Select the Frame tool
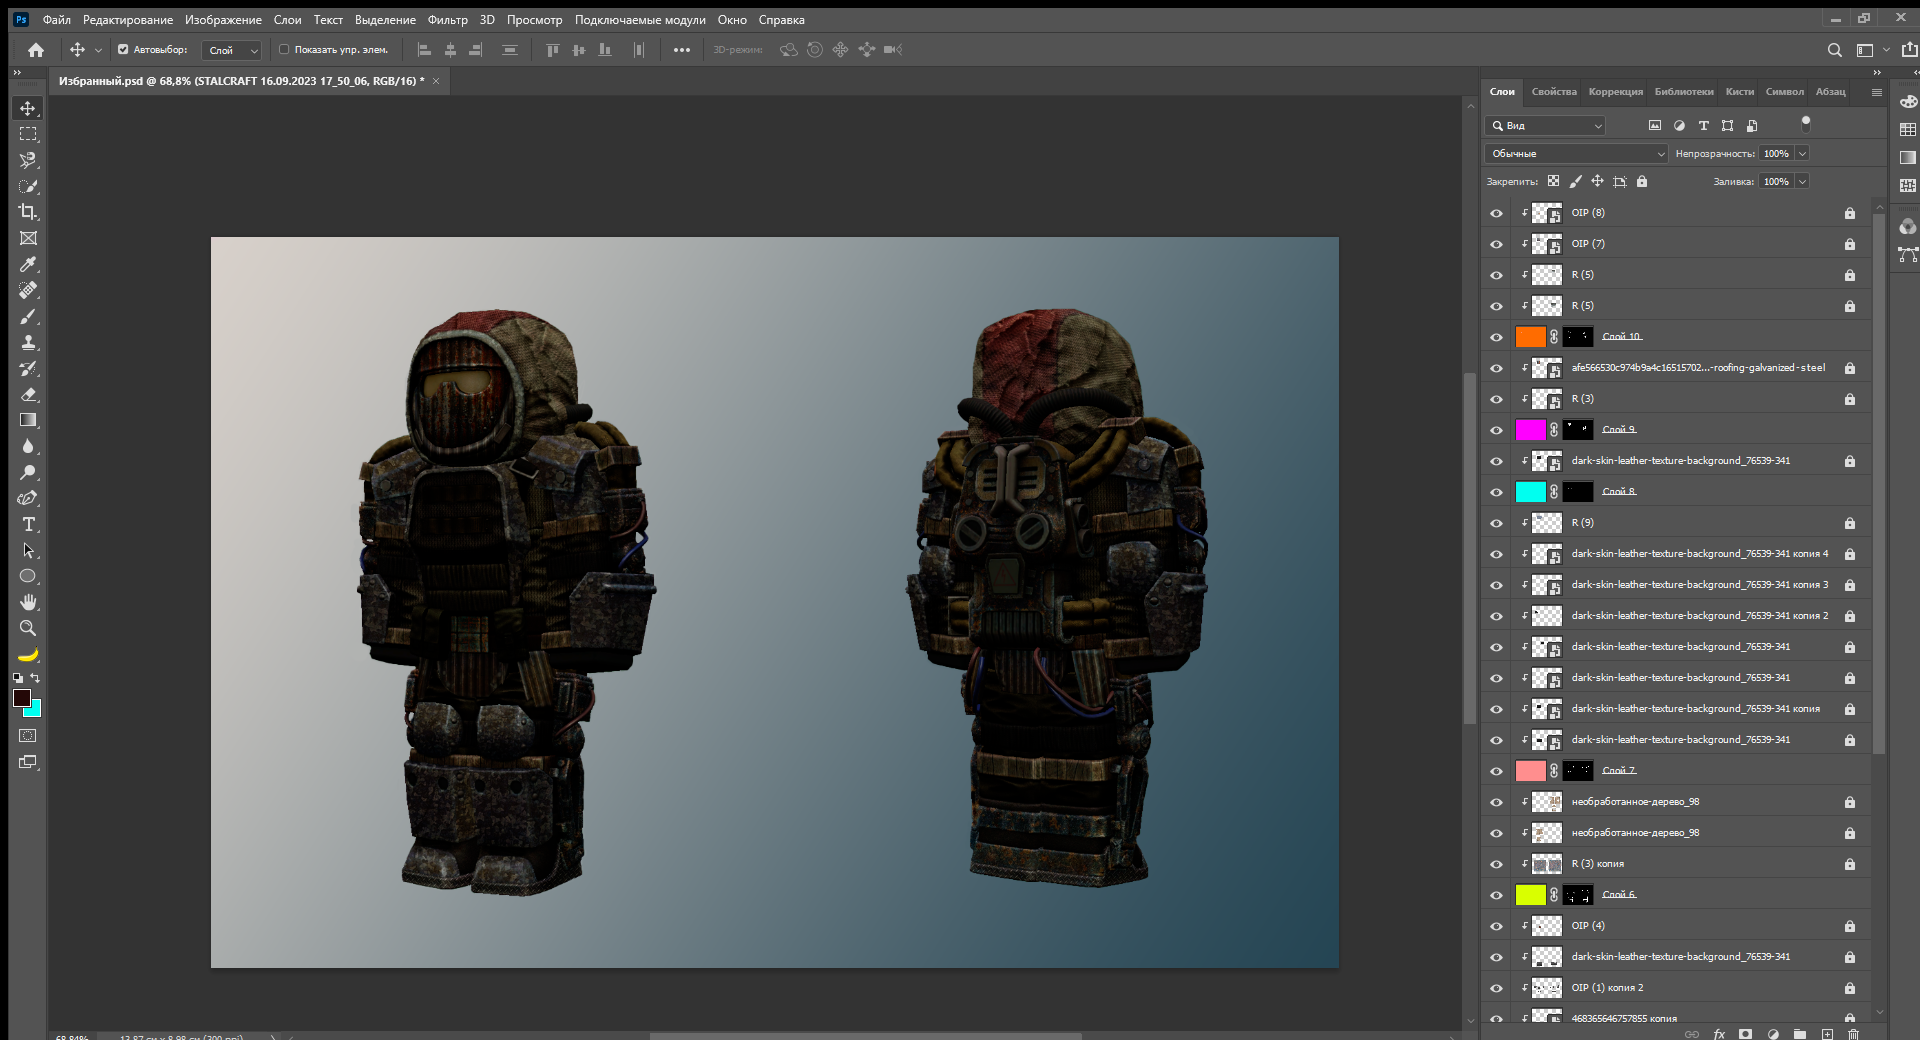This screenshot has width=1920, height=1040. (x=28, y=238)
